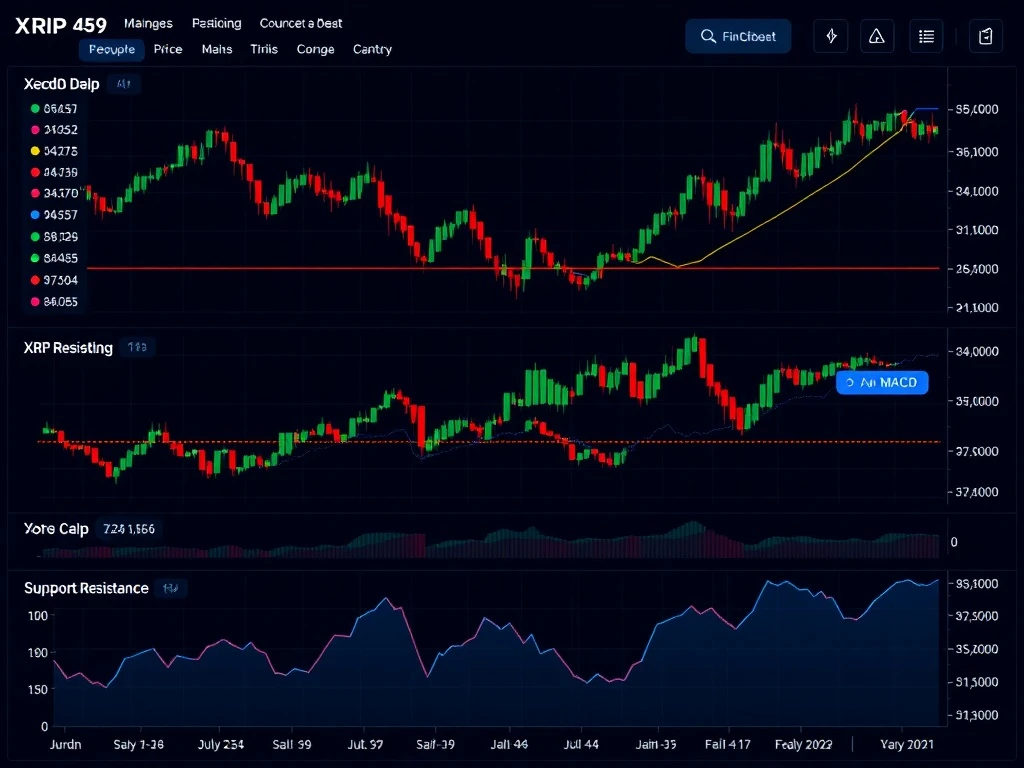Image resolution: width=1024 pixels, height=768 pixels.
Task: Open the warning triangle alerts icon
Action: coord(877,37)
